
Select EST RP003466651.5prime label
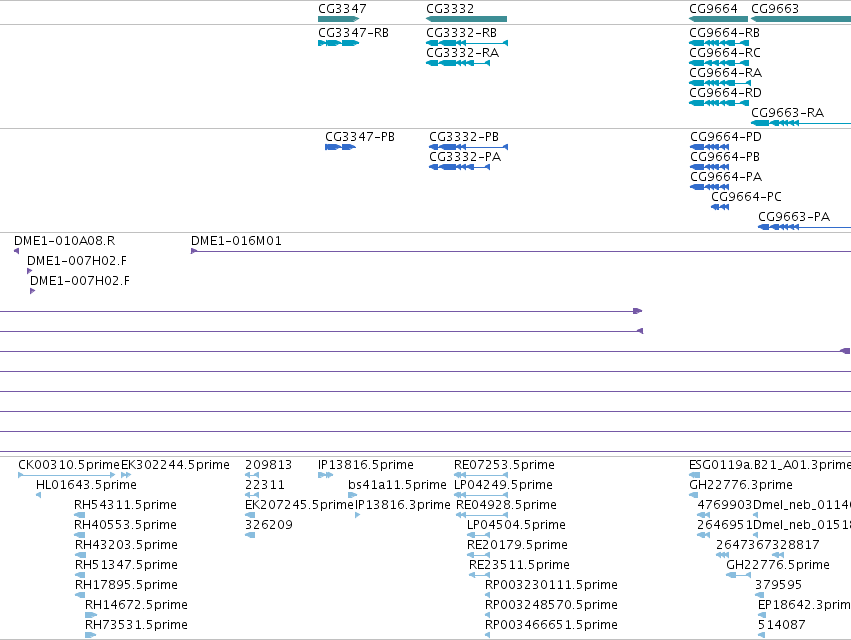[x=551, y=625]
